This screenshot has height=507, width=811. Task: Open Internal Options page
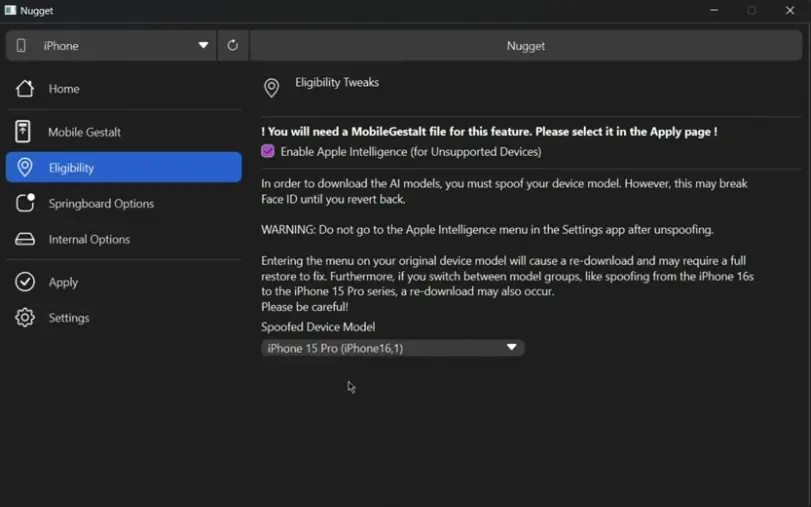click(x=124, y=239)
